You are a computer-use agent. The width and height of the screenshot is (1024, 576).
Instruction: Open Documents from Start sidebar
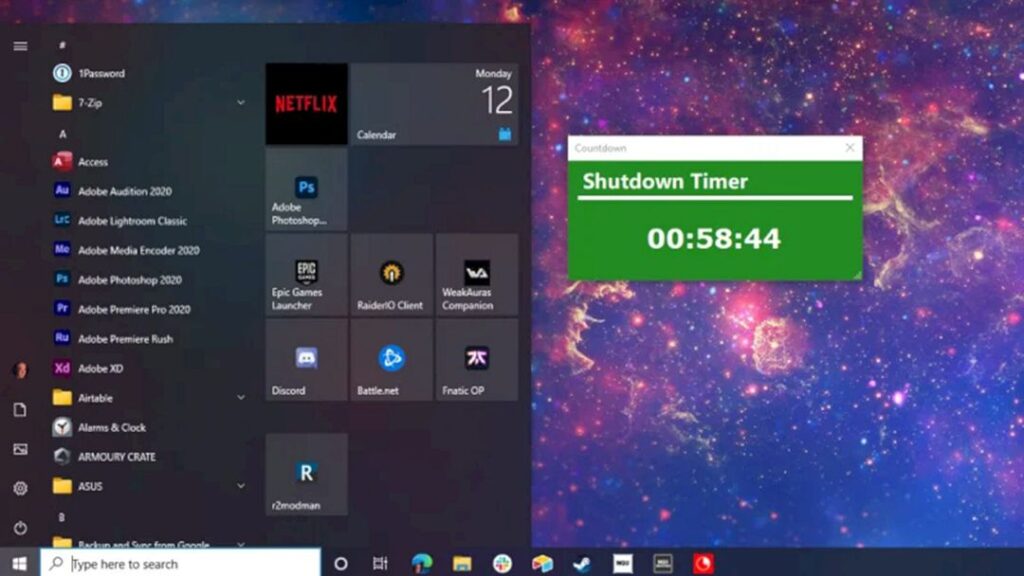pyautogui.click(x=20, y=409)
